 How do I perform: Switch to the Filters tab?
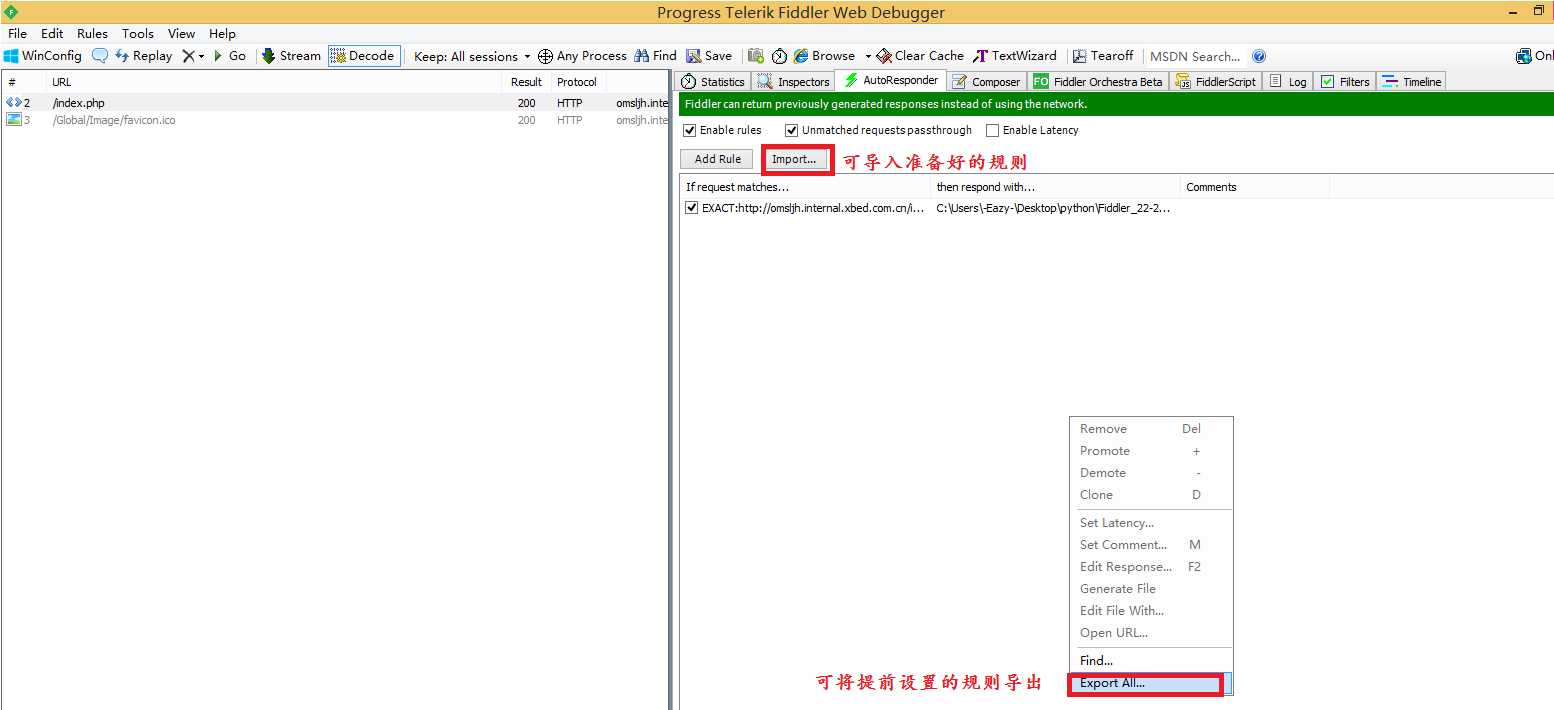click(1345, 82)
